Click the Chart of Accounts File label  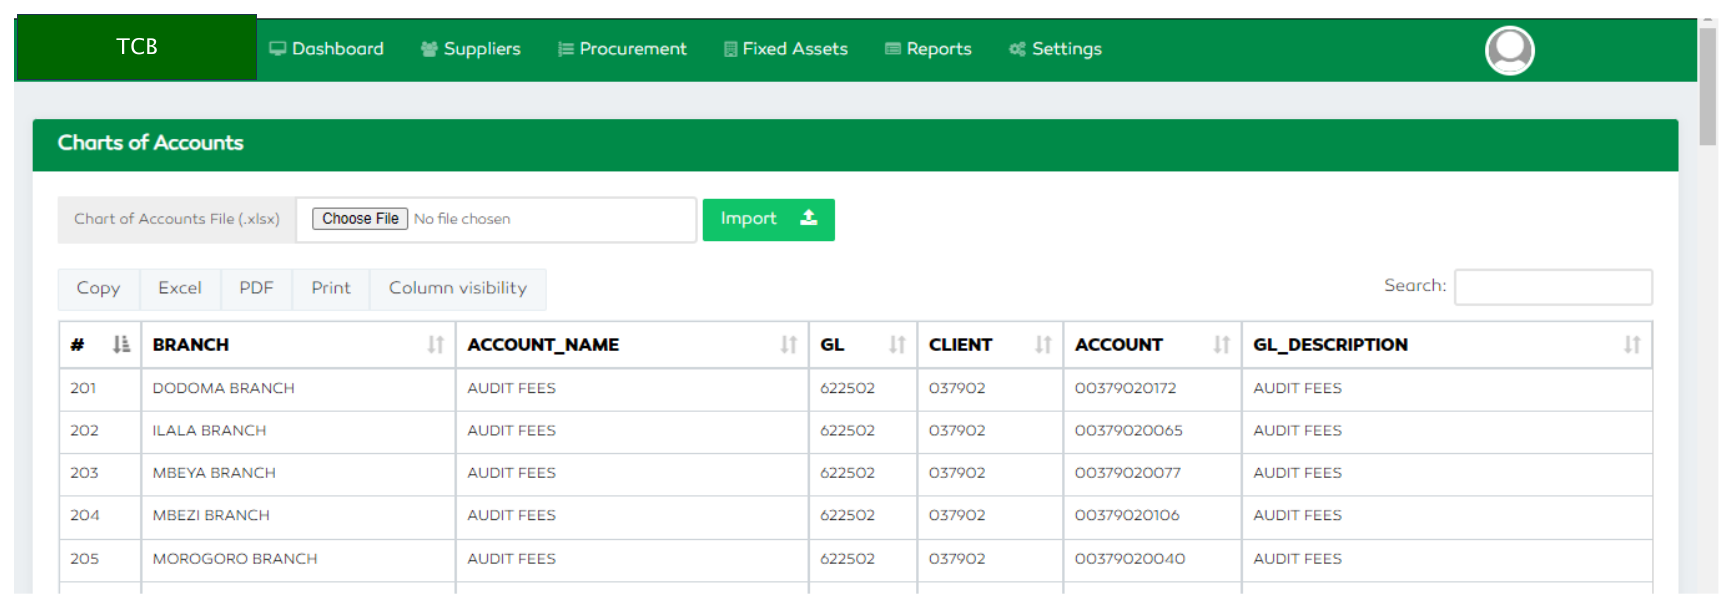[x=177, y=219]
